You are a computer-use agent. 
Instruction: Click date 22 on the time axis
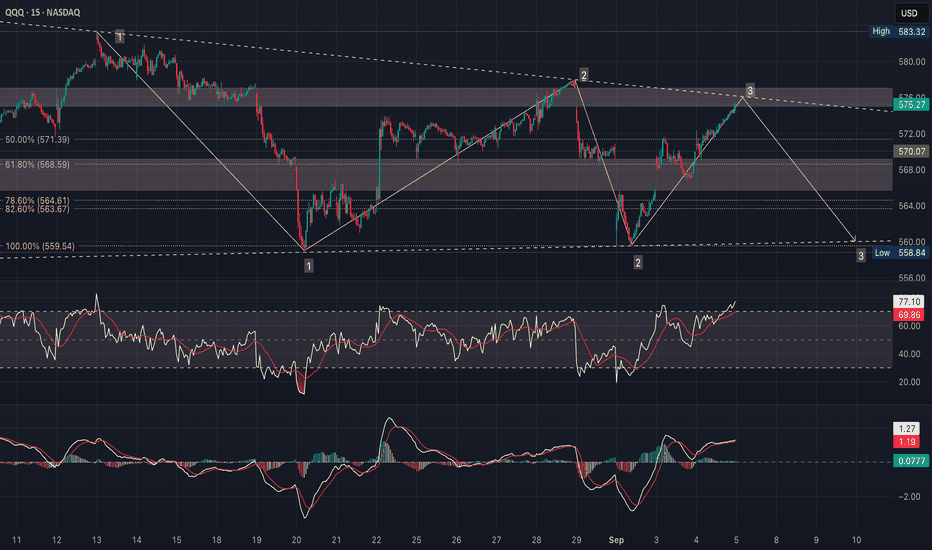(x=376, y=540)
